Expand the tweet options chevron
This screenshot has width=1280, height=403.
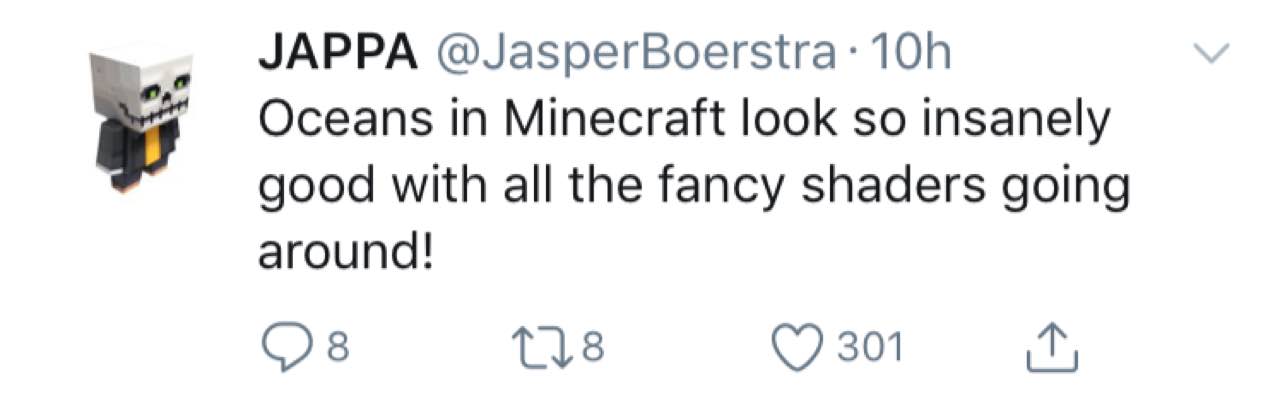tap(1212, 56)
